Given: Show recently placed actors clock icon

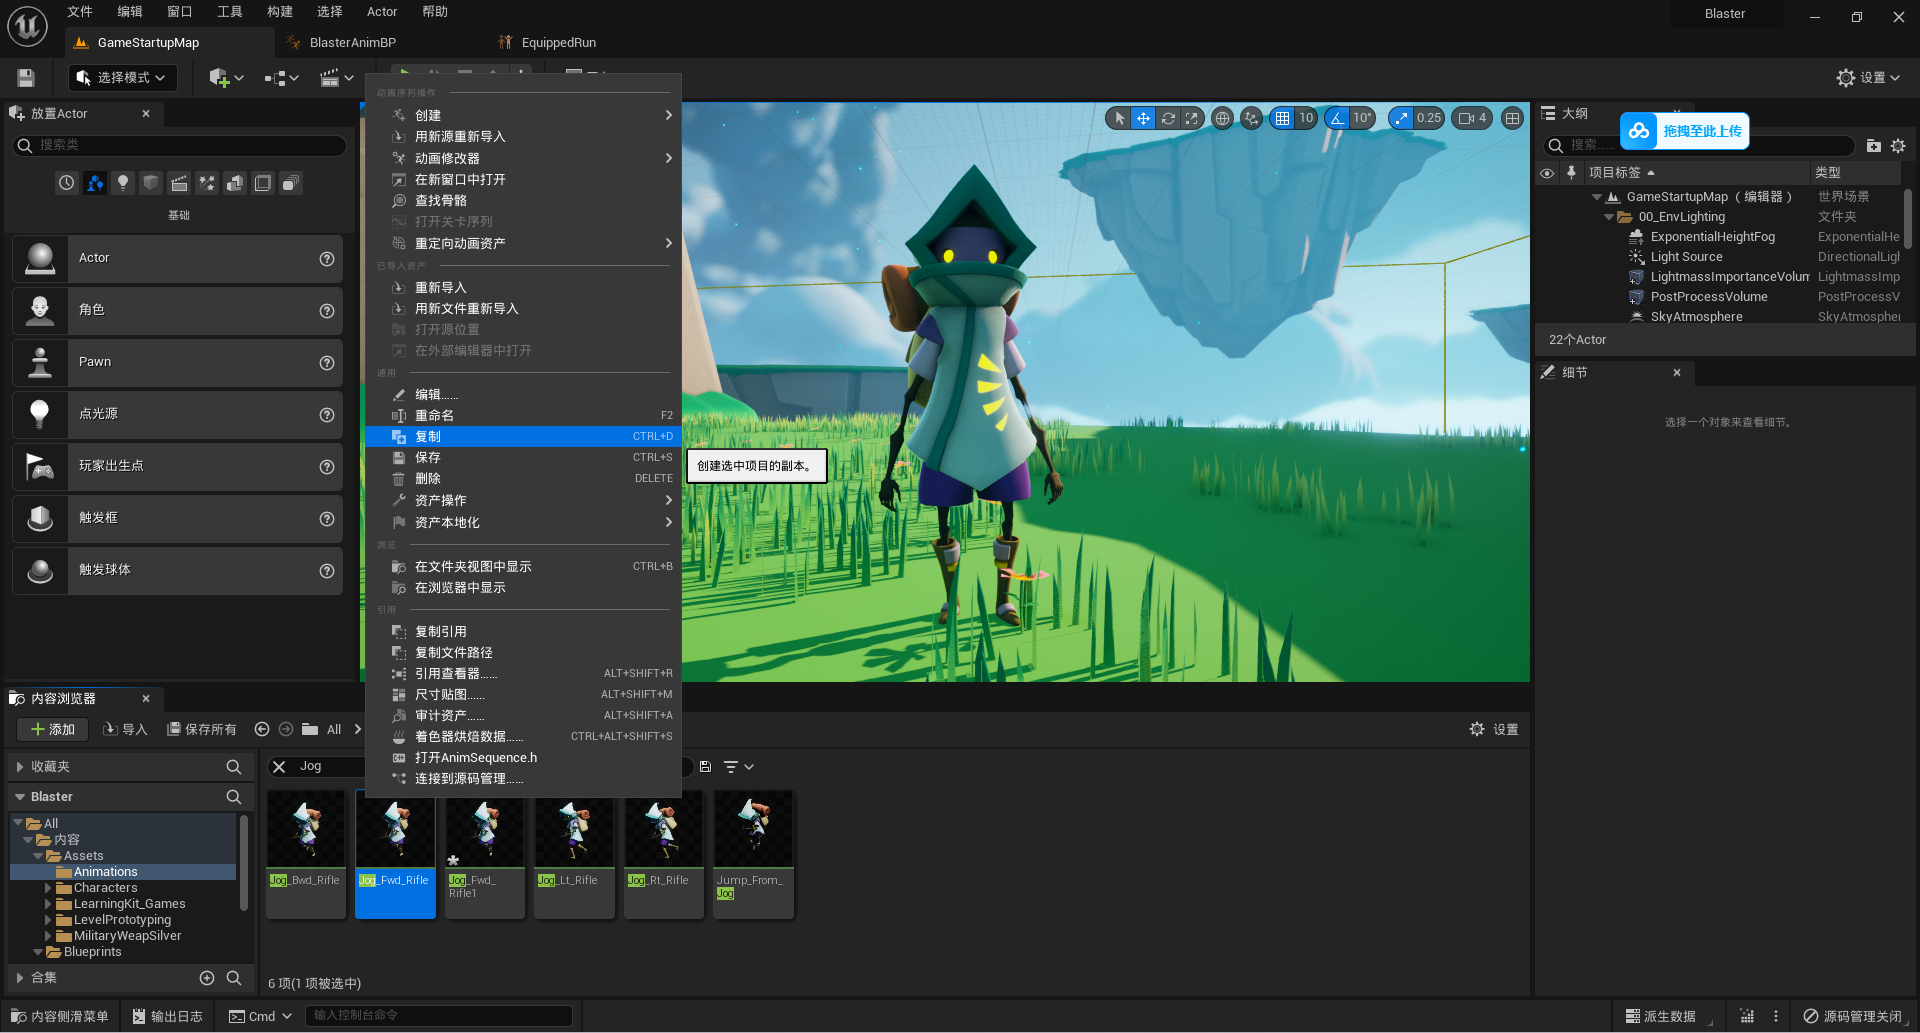Looking at the screenshot, I should 66,183.
